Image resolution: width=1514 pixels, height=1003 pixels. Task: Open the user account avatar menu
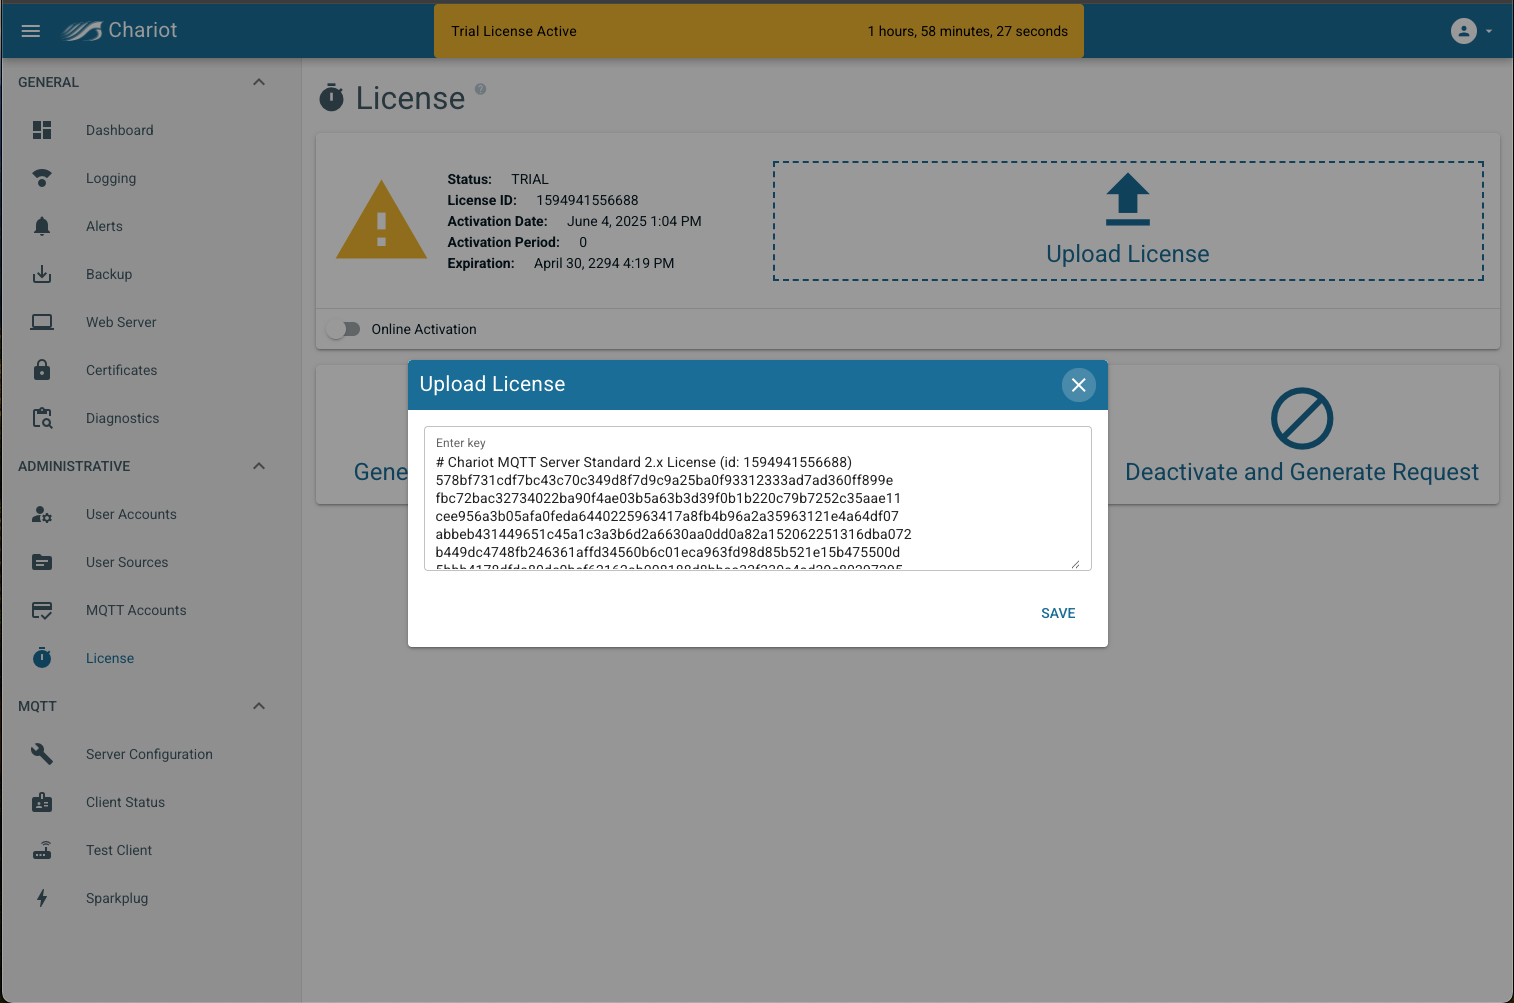pos(1463,31)
